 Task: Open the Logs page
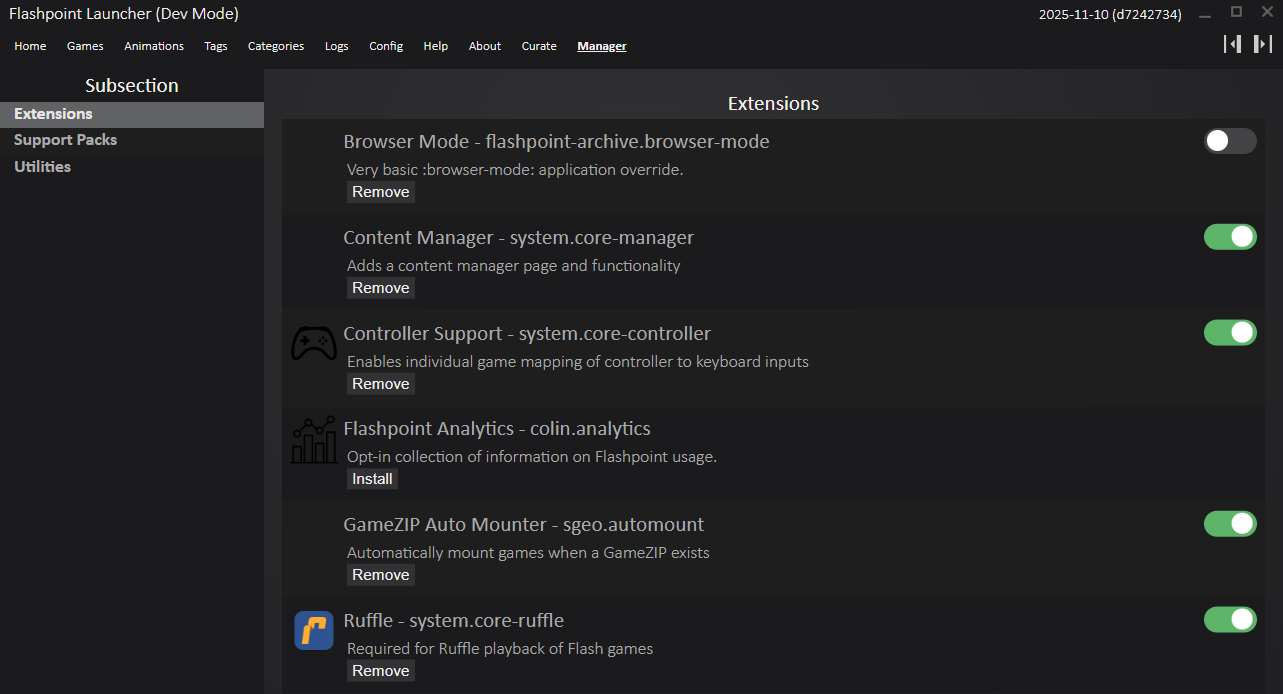click(x=337, y=46)
